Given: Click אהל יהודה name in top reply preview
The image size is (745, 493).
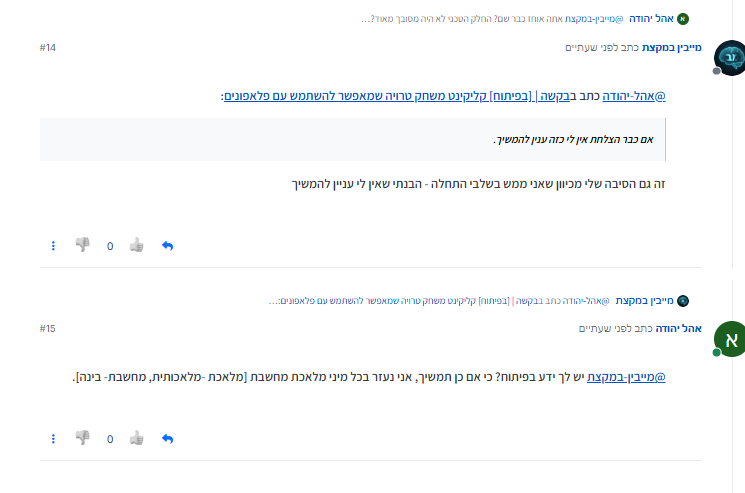Looking at the screenshot, I should click(651, 19).
